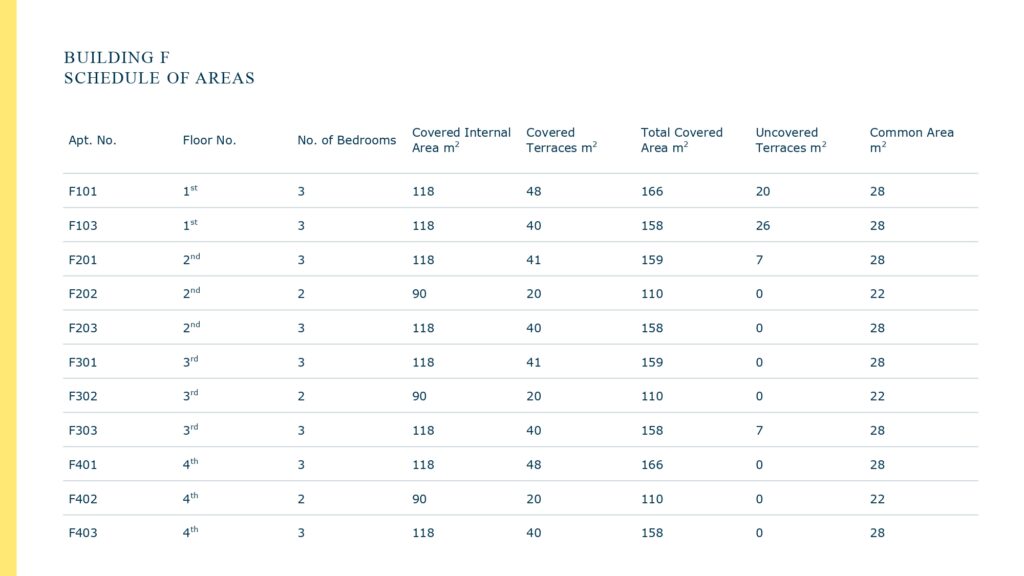Click the Common Area column header

[x=912, y=140]
